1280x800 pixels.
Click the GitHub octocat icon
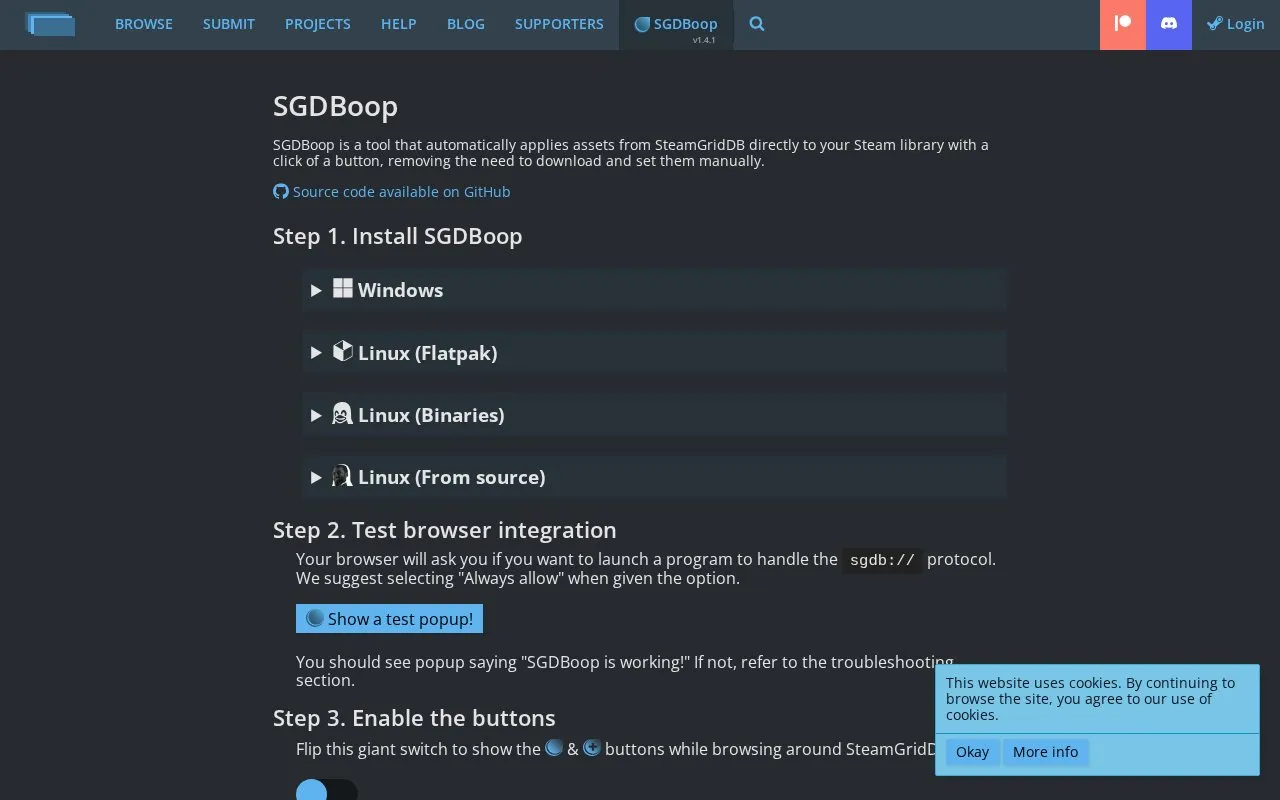[x=281, y=191]
